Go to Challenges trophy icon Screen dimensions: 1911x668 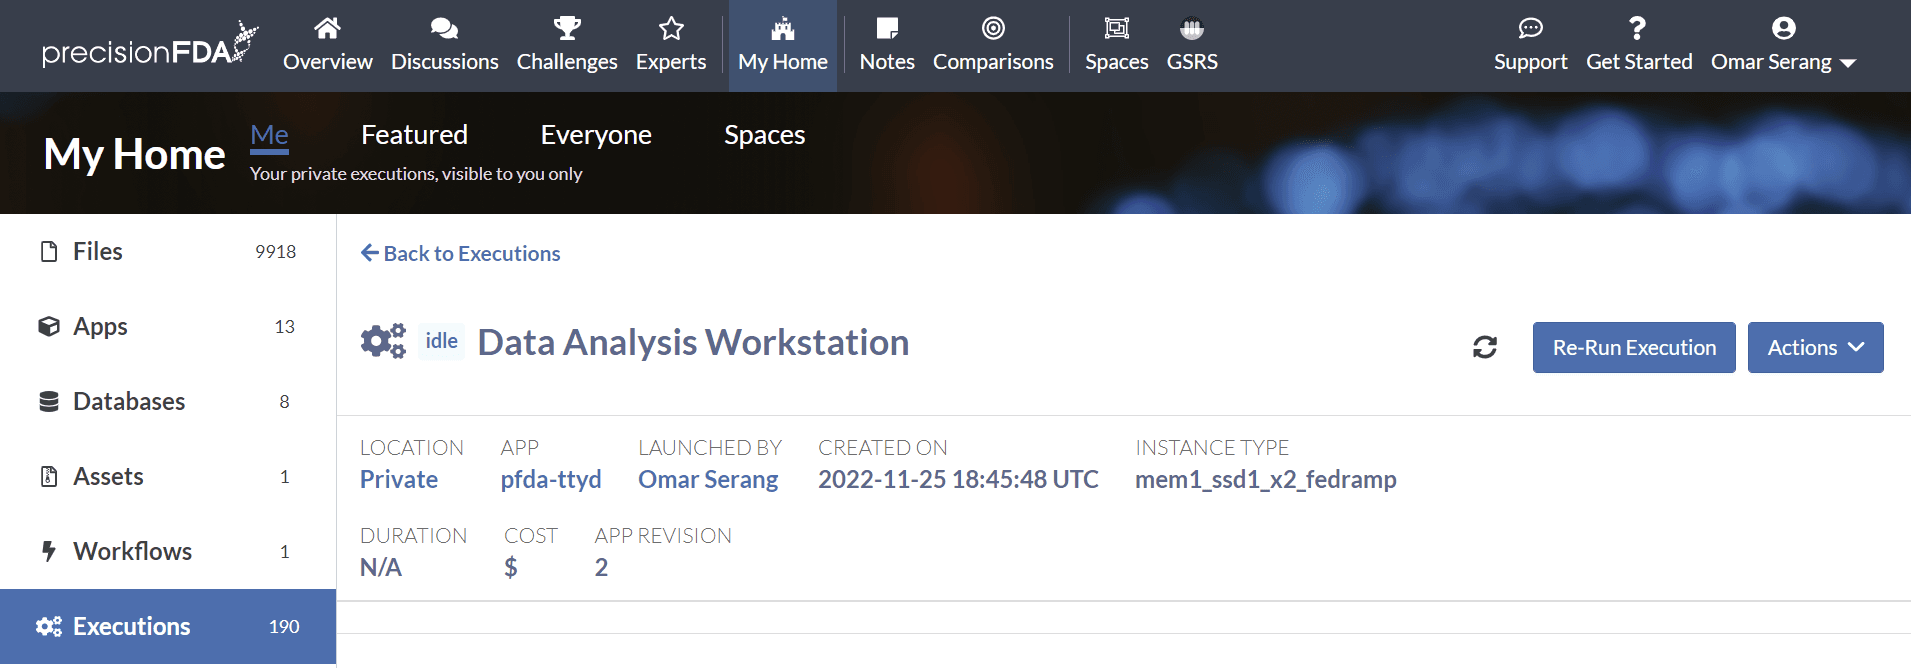tap(567, 28)
